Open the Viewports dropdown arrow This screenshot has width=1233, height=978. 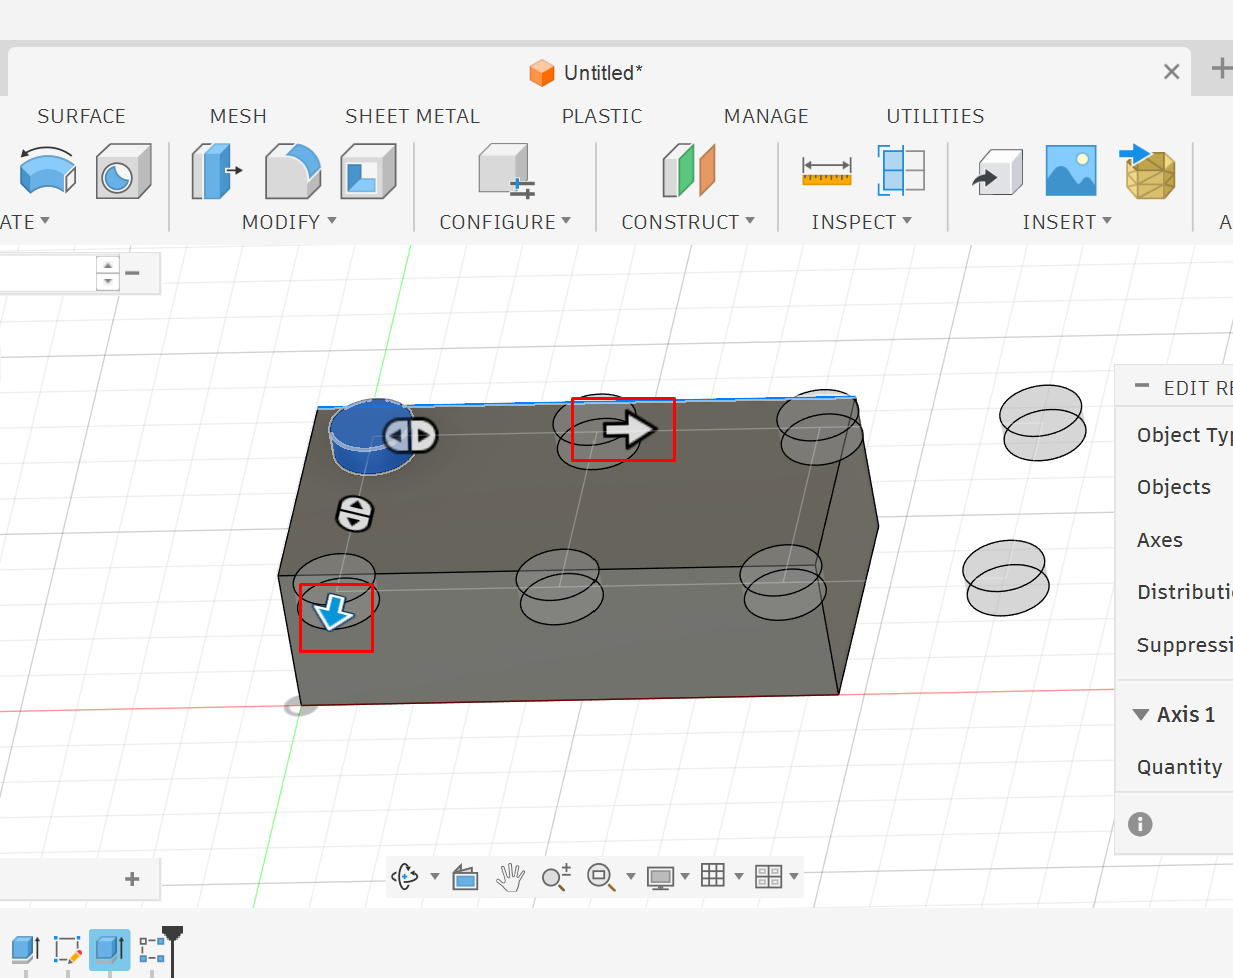(794, 877)
